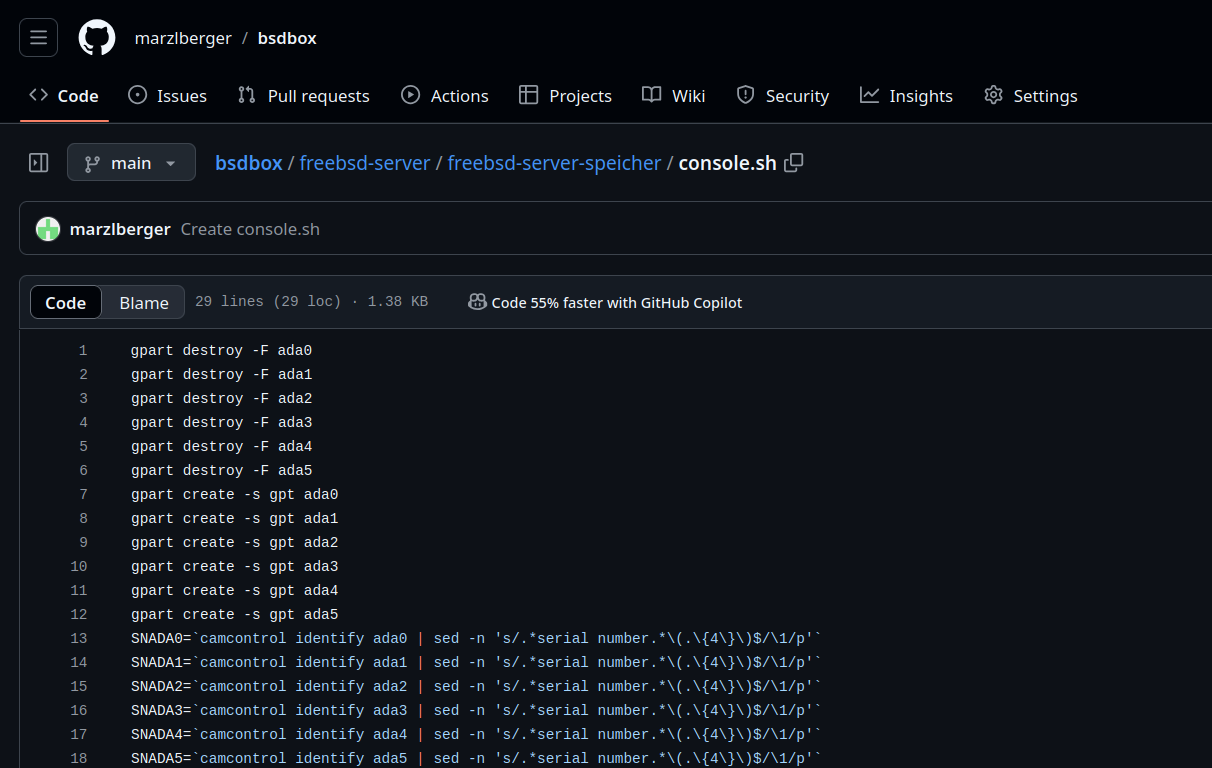This screenshot has height=768, width=1212.
Task: Navigate to freebsd-server folder in breadcrumb
Action: click(x=365, y=163)
